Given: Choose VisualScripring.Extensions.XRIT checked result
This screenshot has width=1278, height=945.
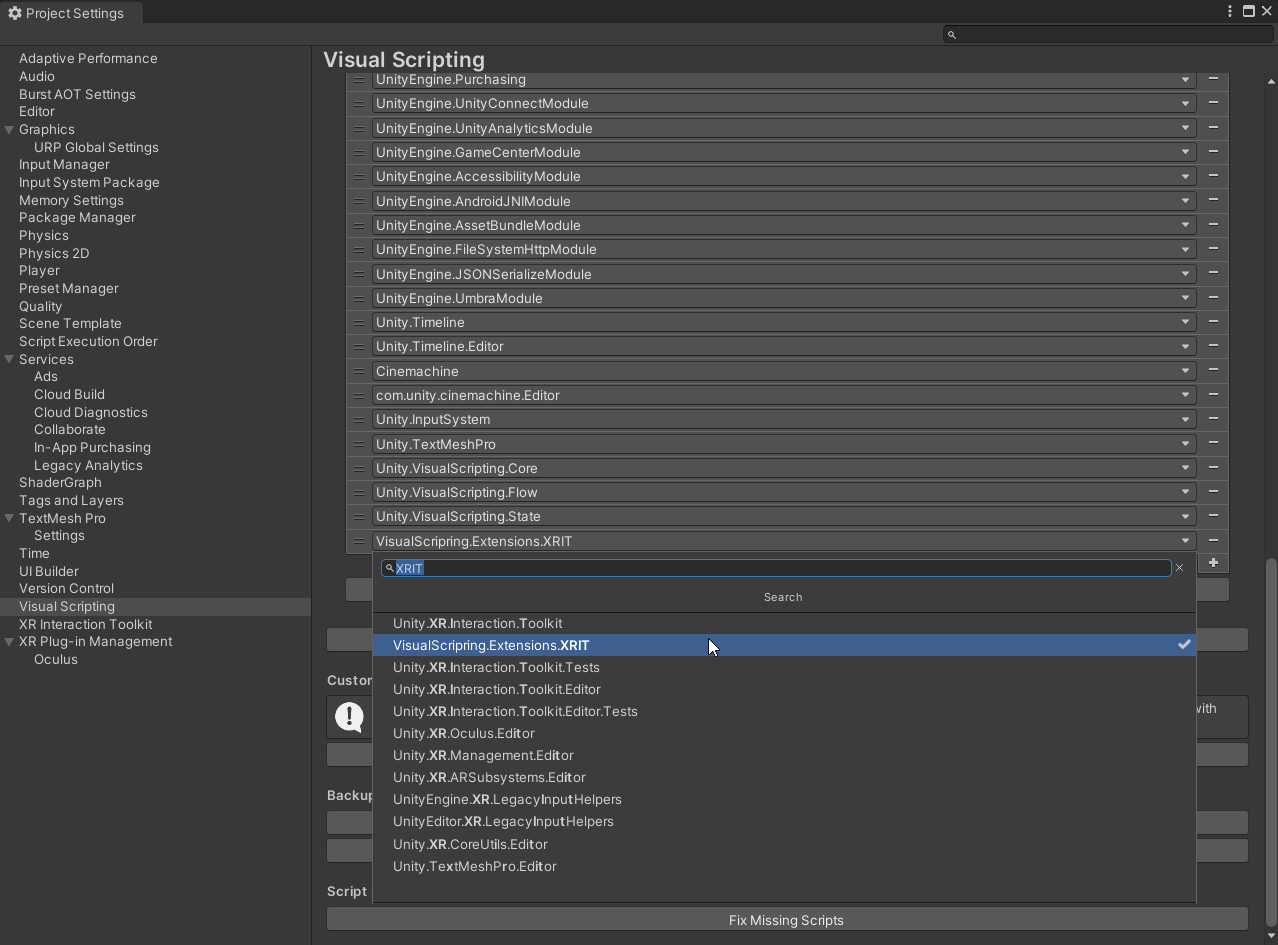Looking at the screenshot, I should point(784,645).
